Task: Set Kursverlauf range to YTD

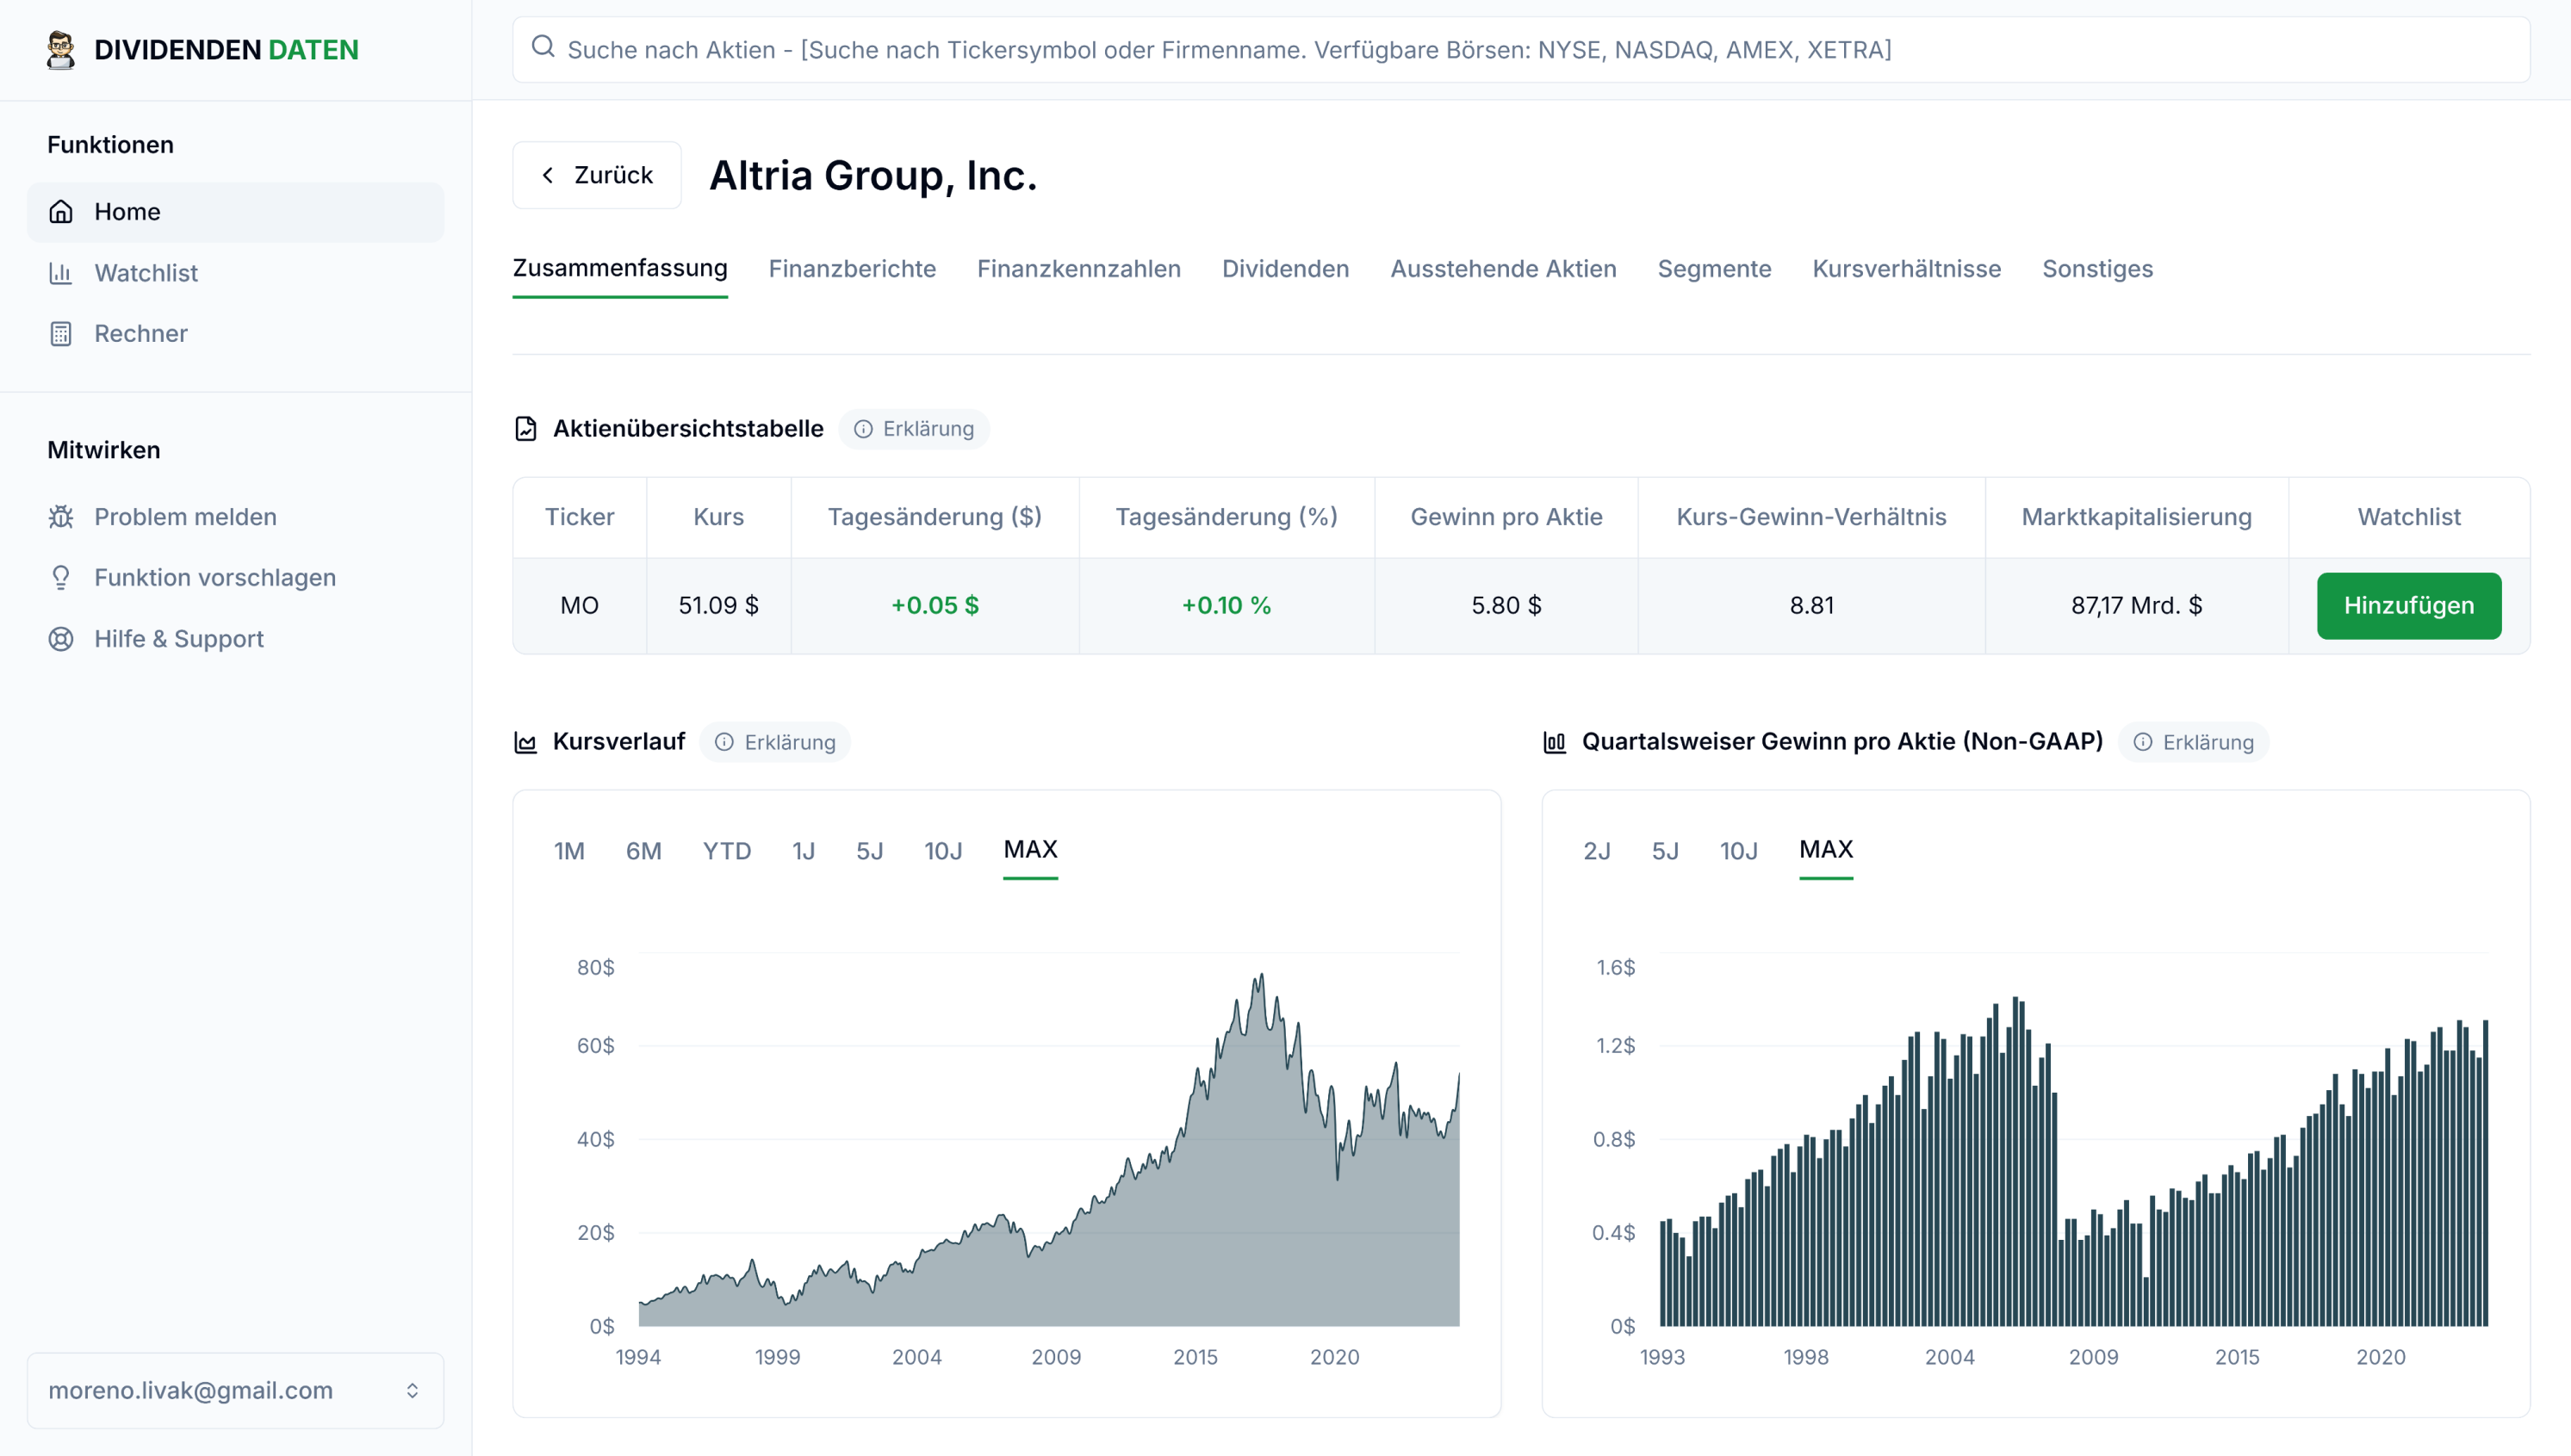Action: click(727, 851)
